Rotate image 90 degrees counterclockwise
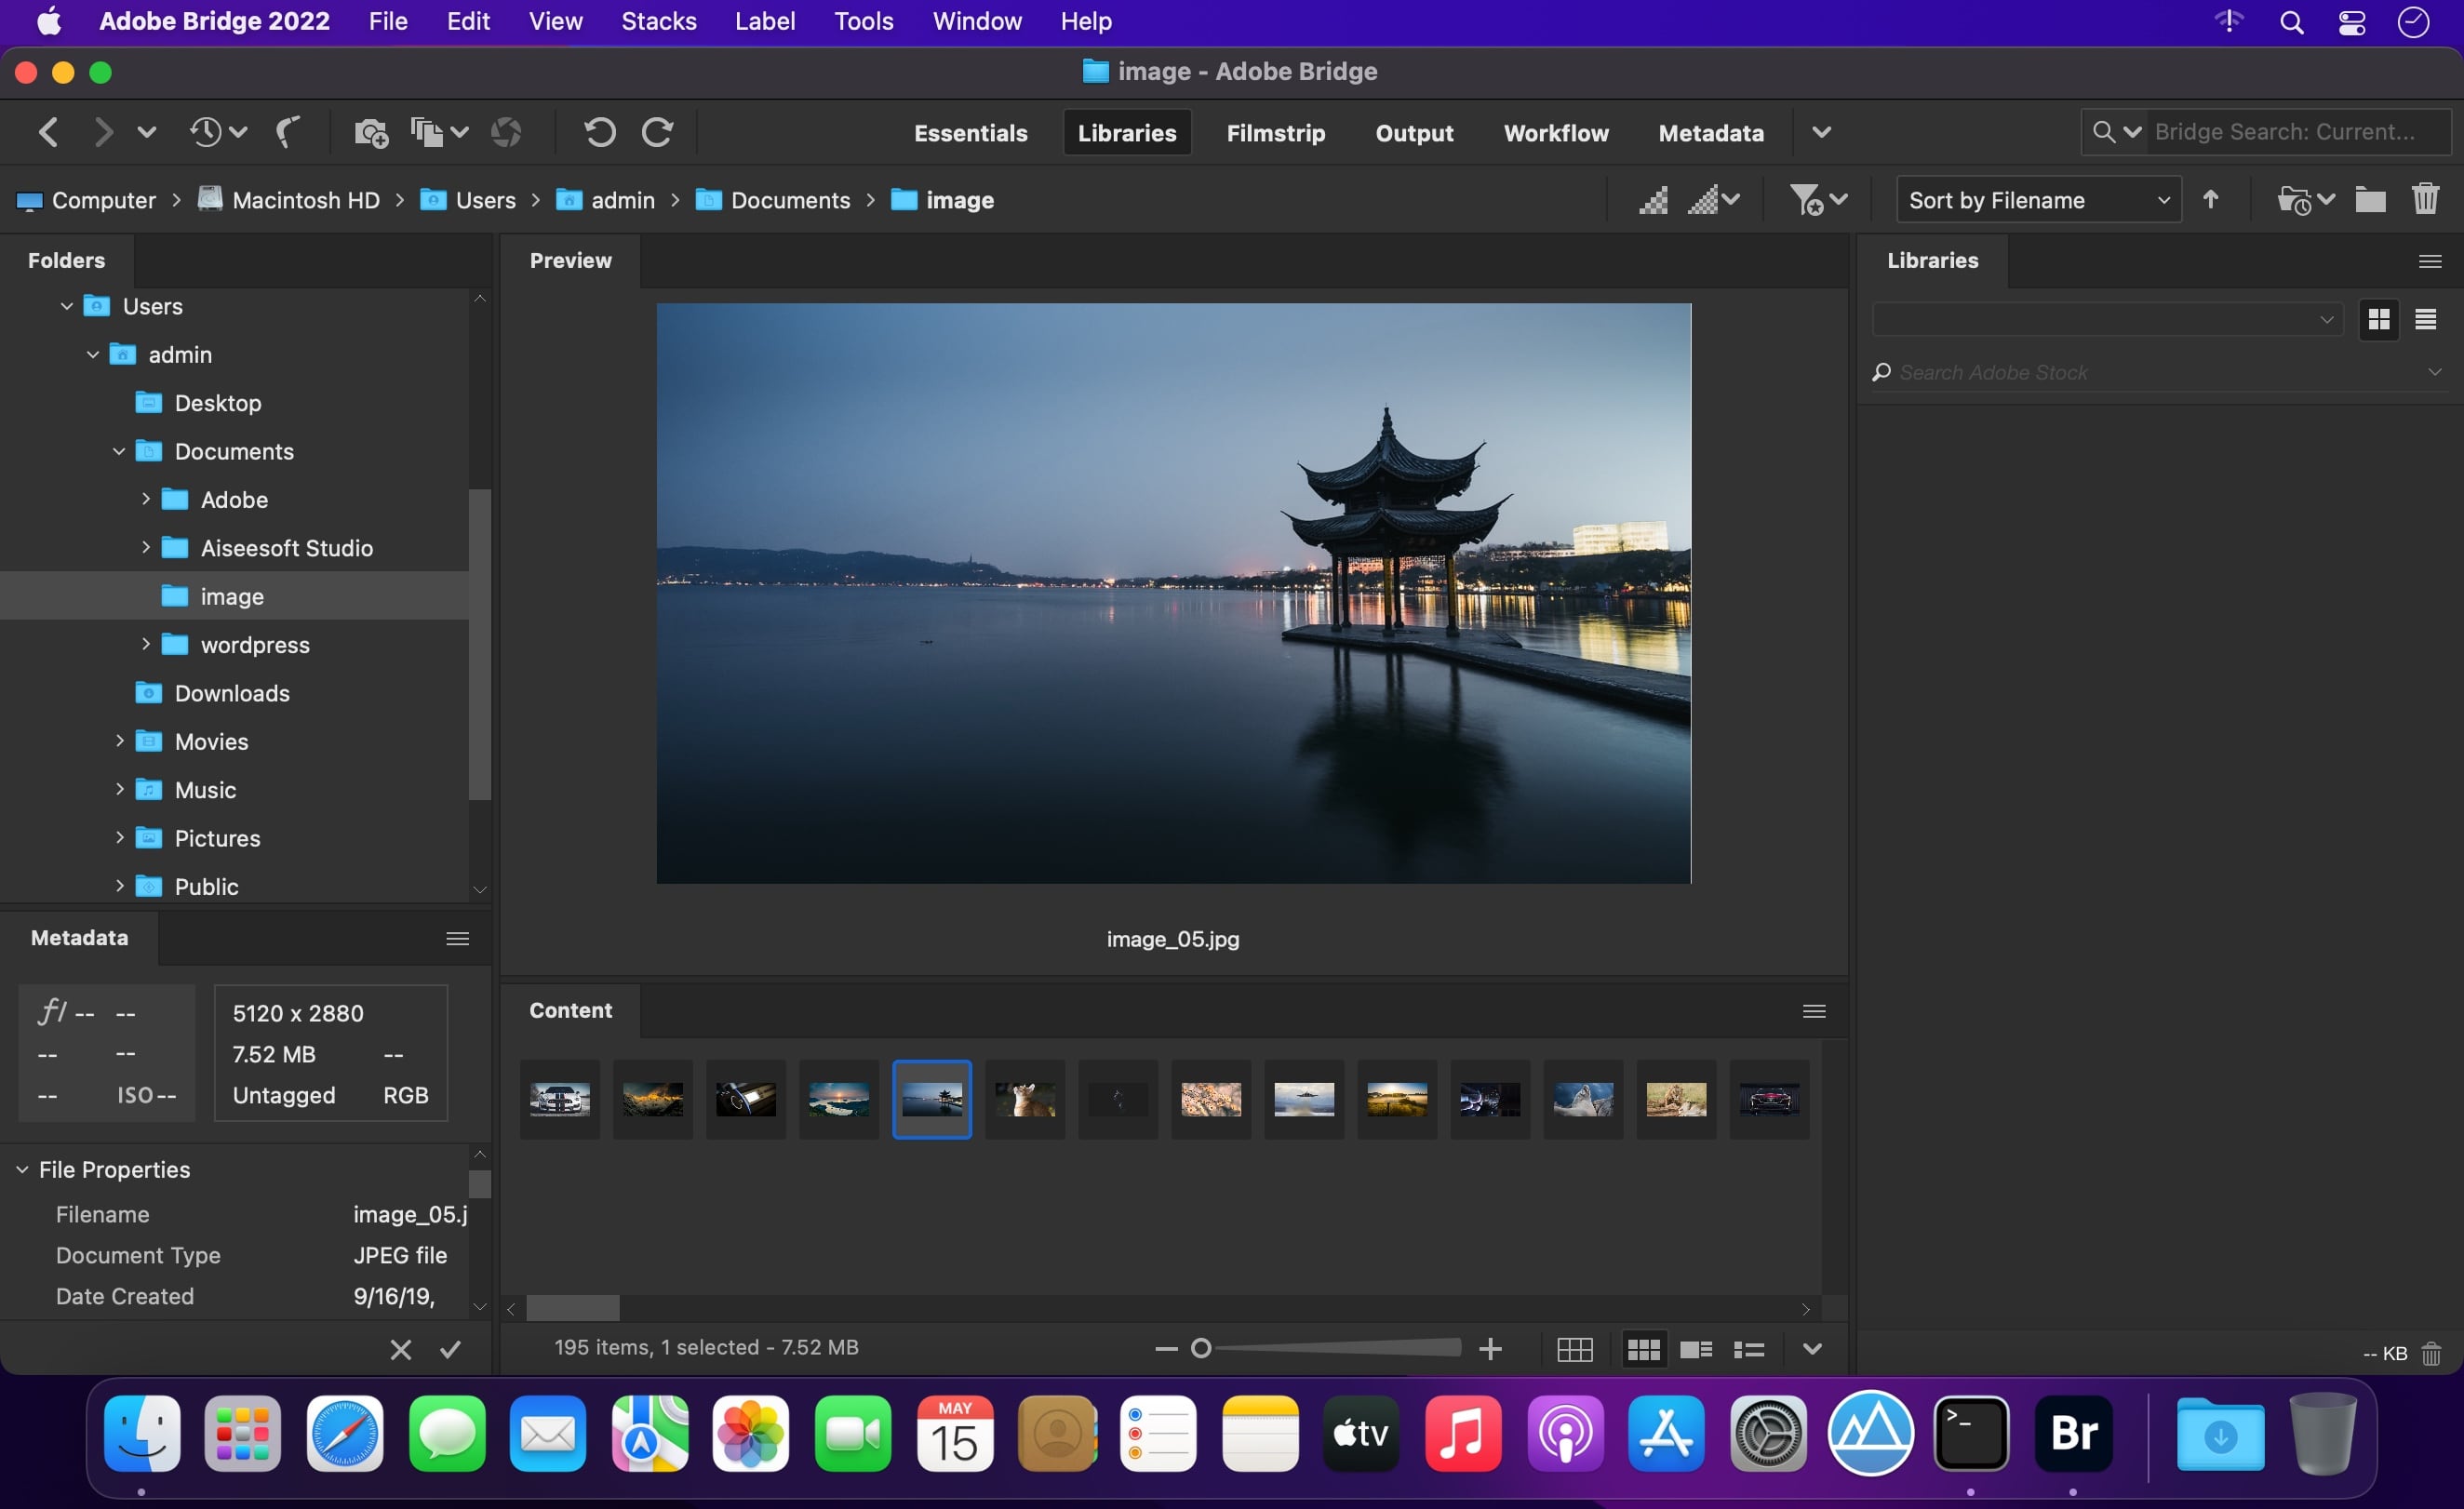Screen dimensions: 2464x1509 pos(599,132)
